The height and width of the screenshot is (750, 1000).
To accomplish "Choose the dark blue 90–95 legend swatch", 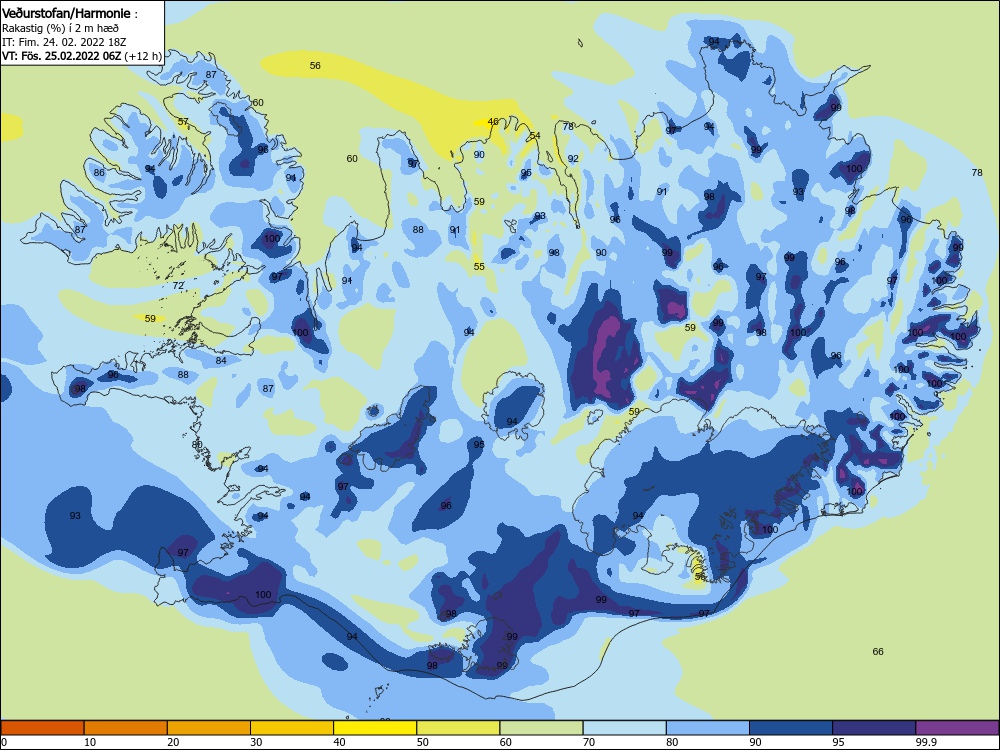I will point(791,728).
